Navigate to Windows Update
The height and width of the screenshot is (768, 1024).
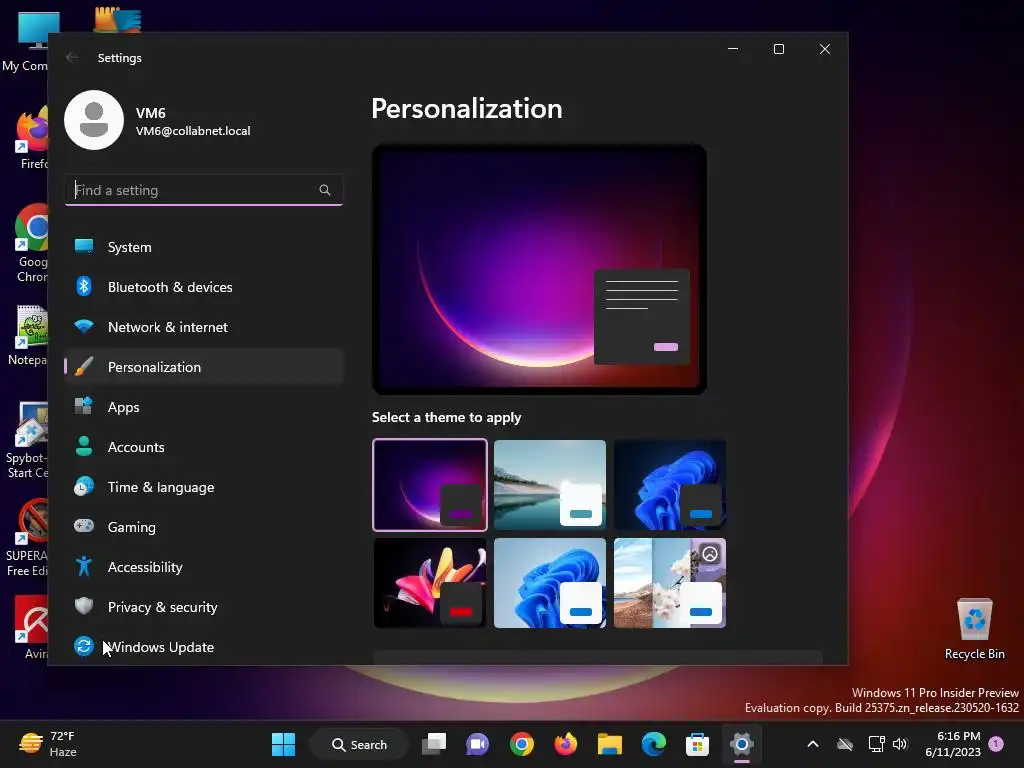pos(204,647)
